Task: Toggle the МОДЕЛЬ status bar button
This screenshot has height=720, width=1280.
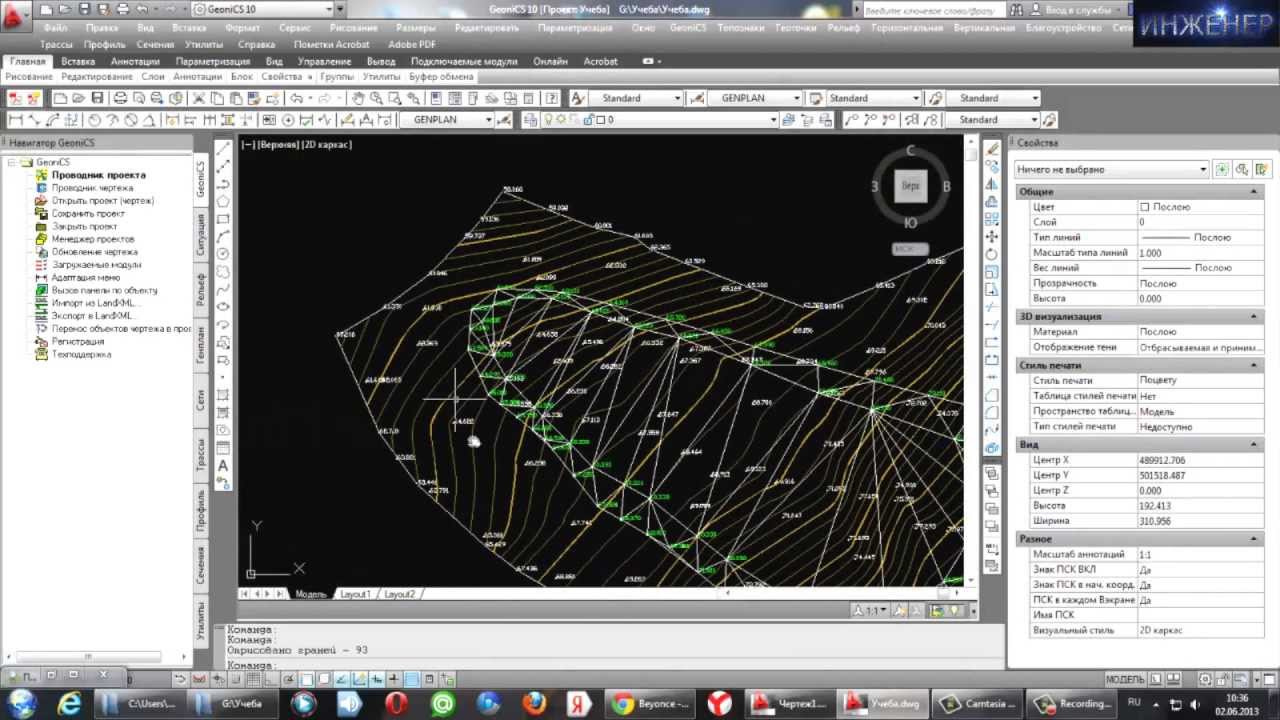Action: pyautogui.click(x=1125, y=679)
